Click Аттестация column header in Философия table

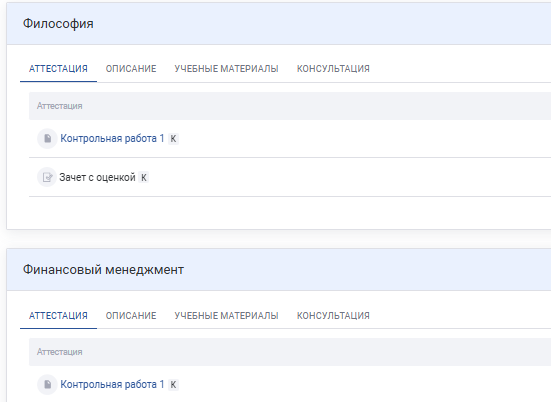point(60,106)
